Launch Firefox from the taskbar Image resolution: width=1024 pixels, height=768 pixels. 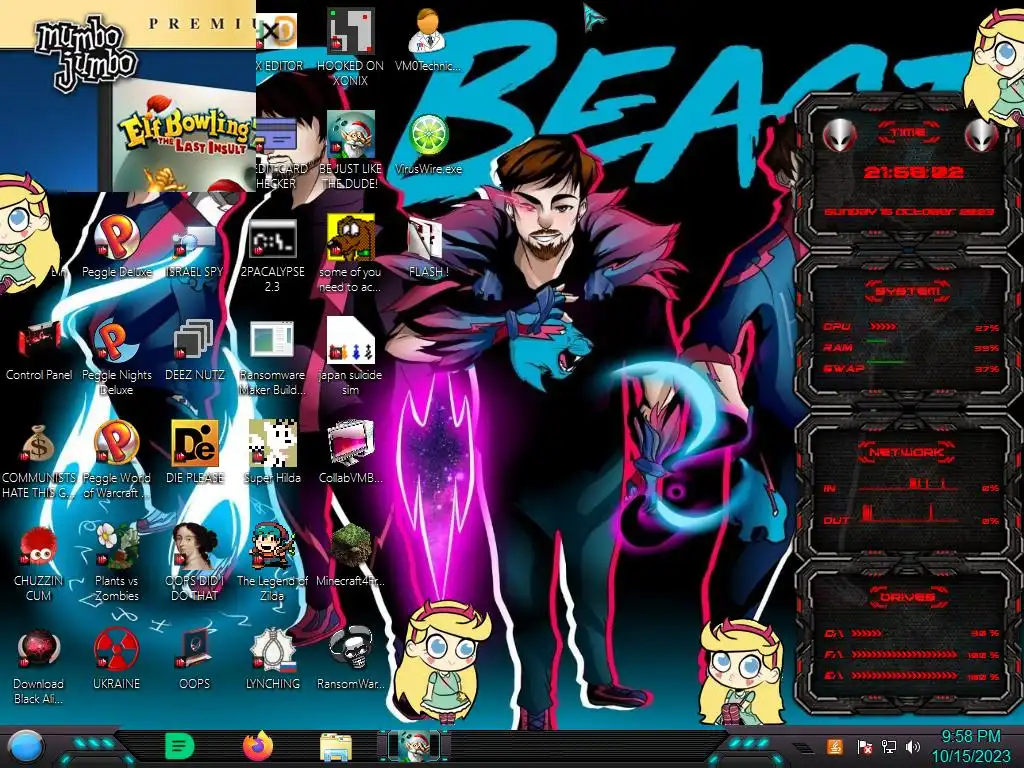point(258,746)
